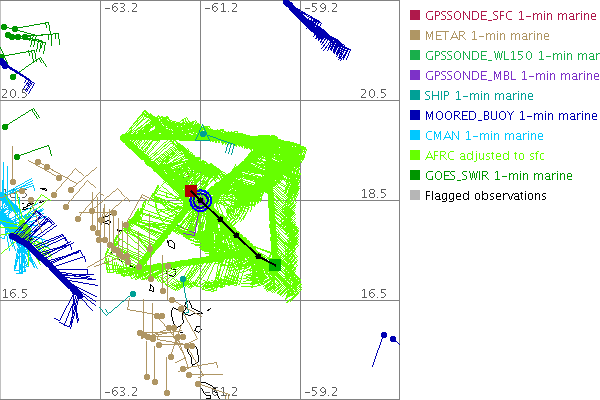This screenshot has height=400, width=600.
Task: Click the teal ship dot near 16.5 latitude line
Action: click(x=133, y=294)
